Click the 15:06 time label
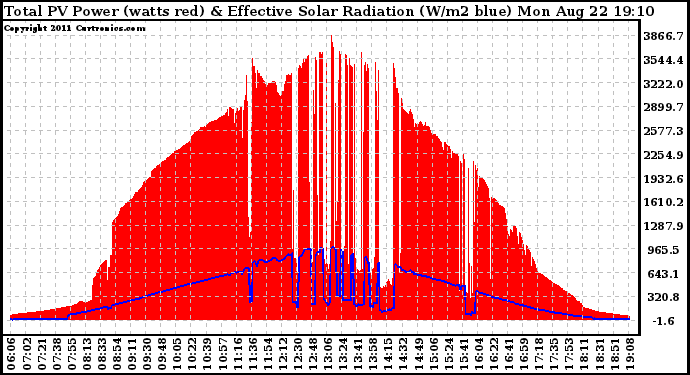Viewport: 690px width, 375px height. pyautogui.click(x=433, y=354)
